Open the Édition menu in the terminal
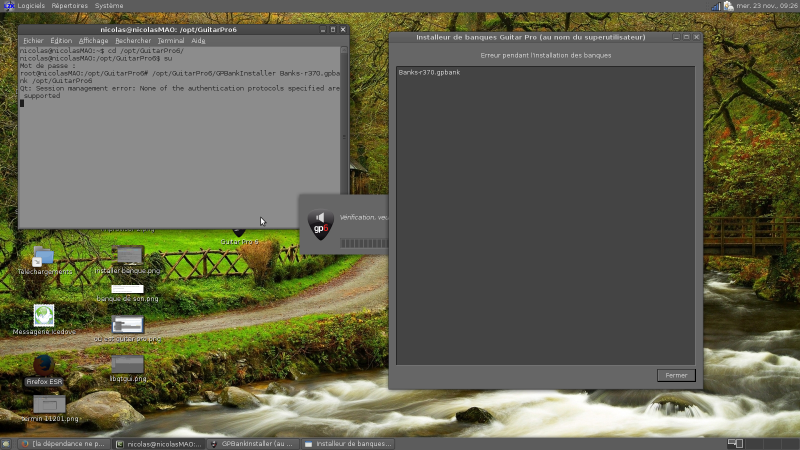The width and height of the screenshot is (800, 450). click(61, 41)
